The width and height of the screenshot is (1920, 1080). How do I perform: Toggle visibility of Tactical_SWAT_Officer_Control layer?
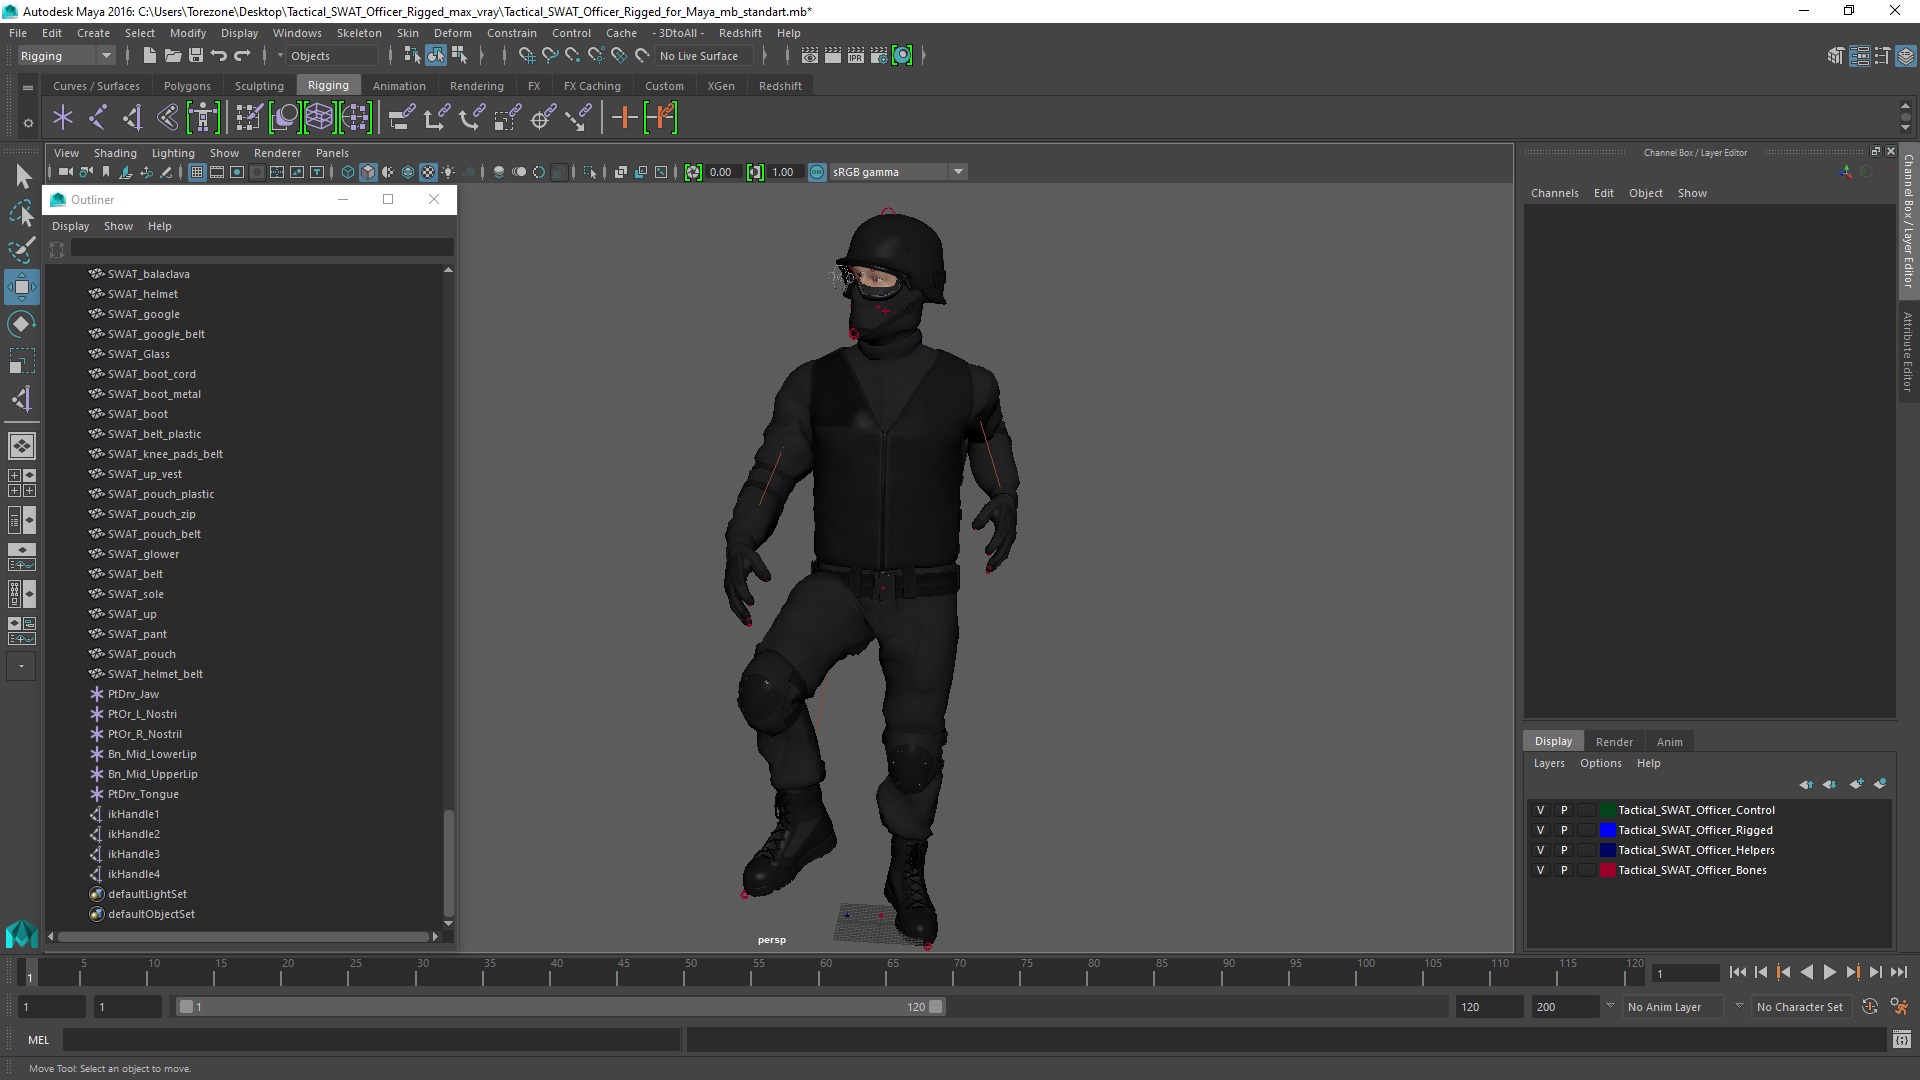pyautogui.click(x=1540, y=810)
